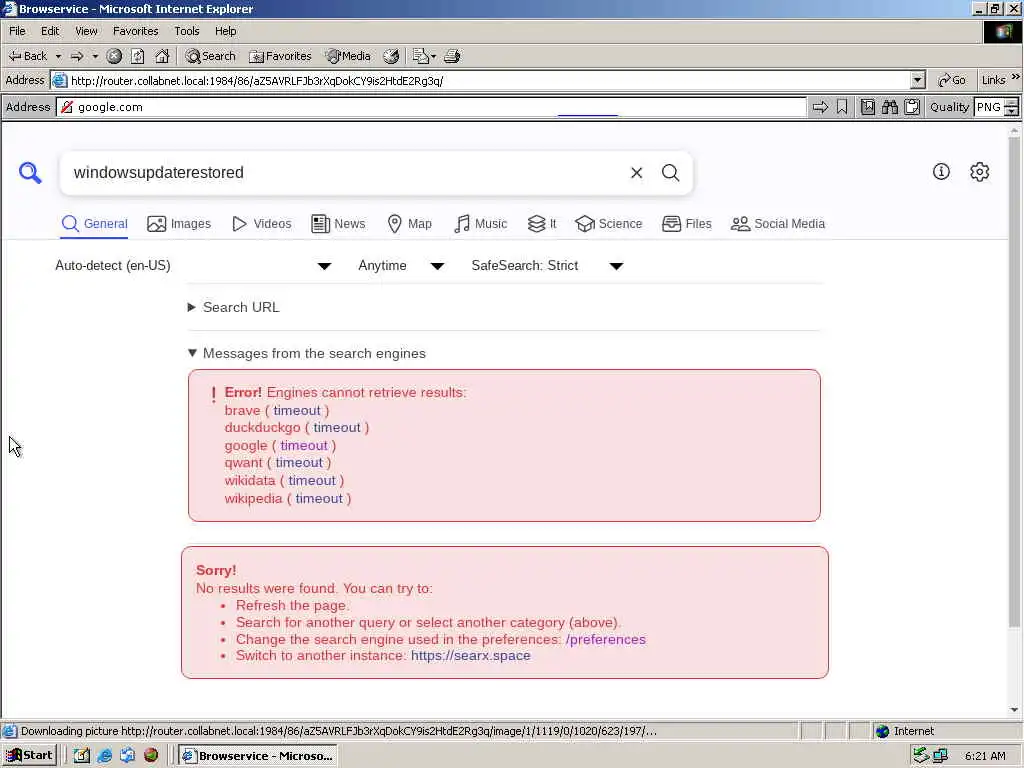Open the Favorites menu
The width and height of the screenshot is (1024, 768).
pyautogui.click(x=136, y=31)
